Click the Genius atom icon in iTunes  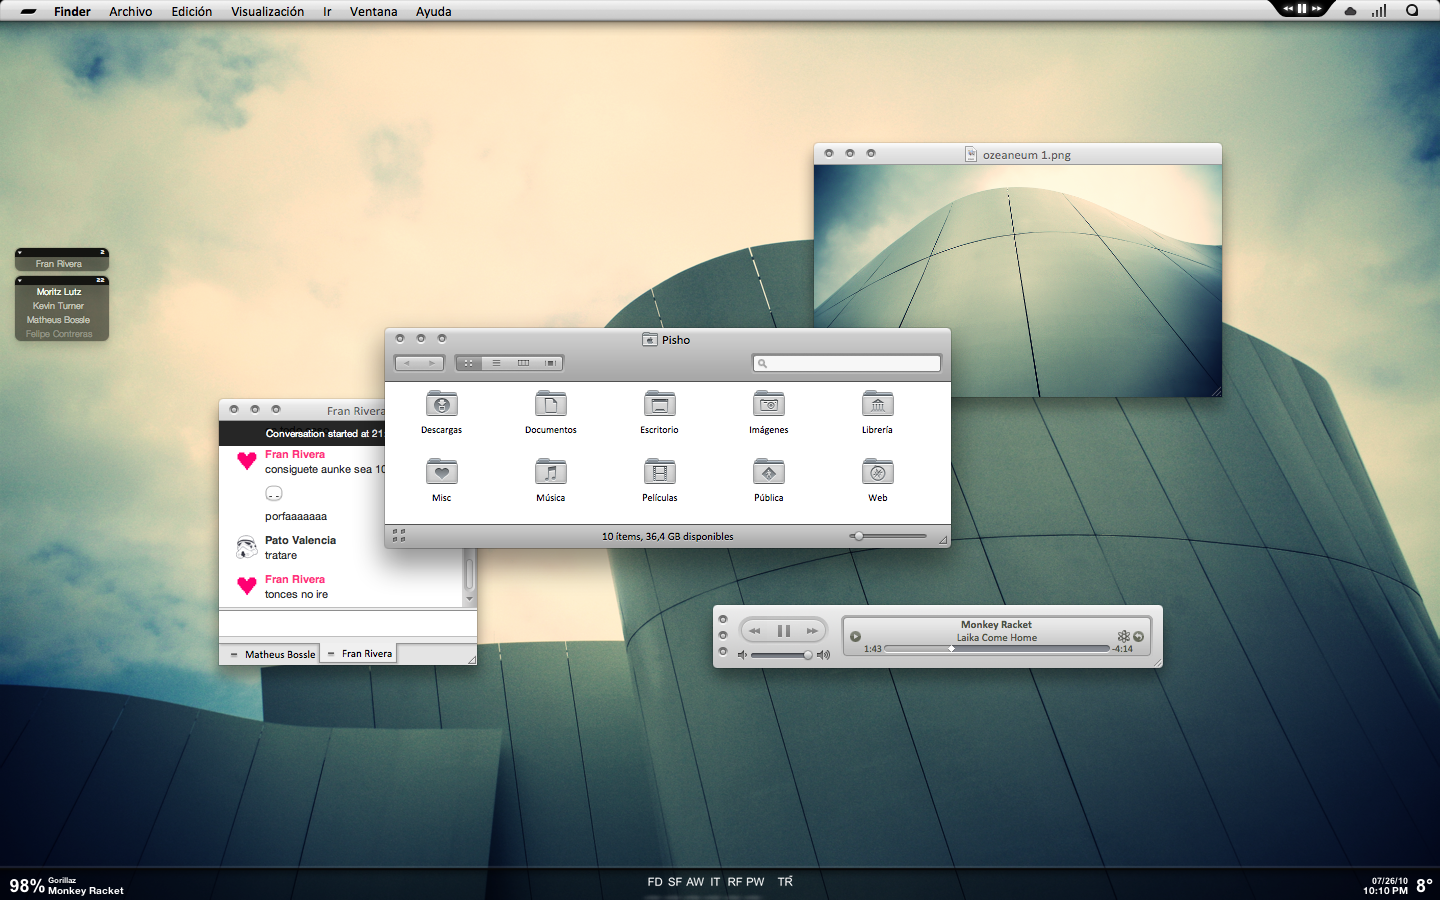(1123, 636)
